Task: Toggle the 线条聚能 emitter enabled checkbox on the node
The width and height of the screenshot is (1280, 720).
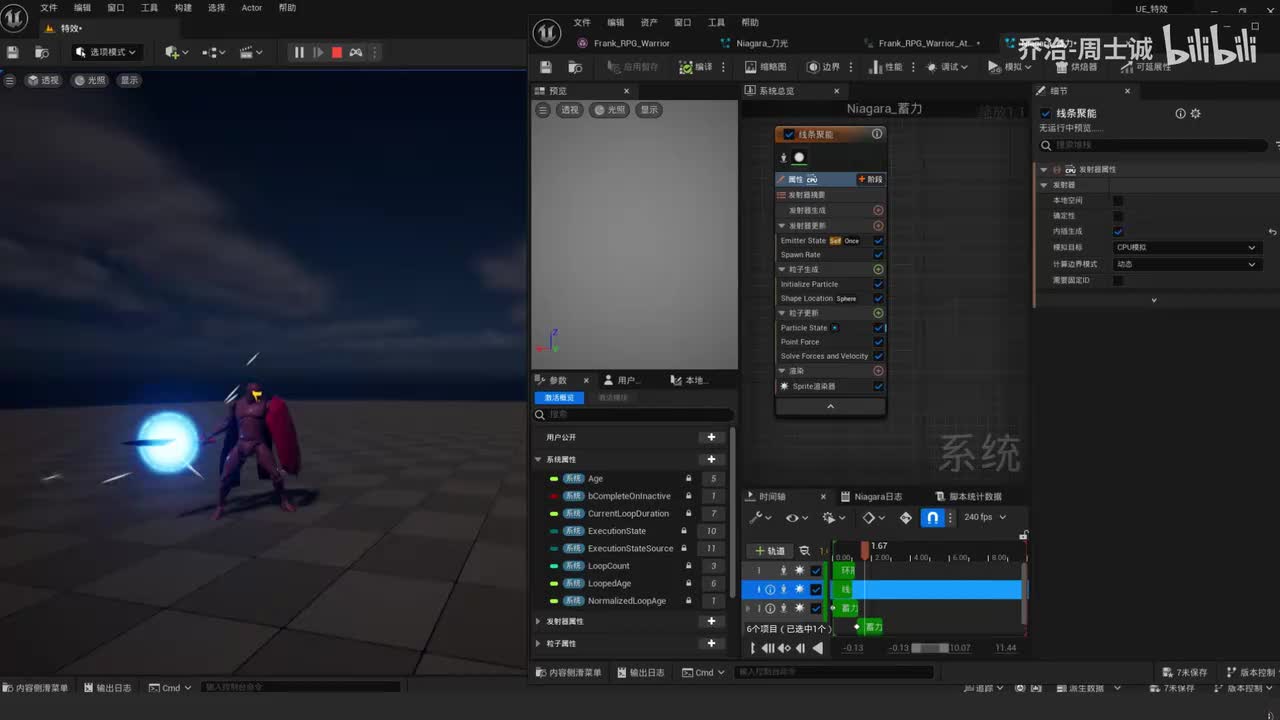Action: [789, 134]
